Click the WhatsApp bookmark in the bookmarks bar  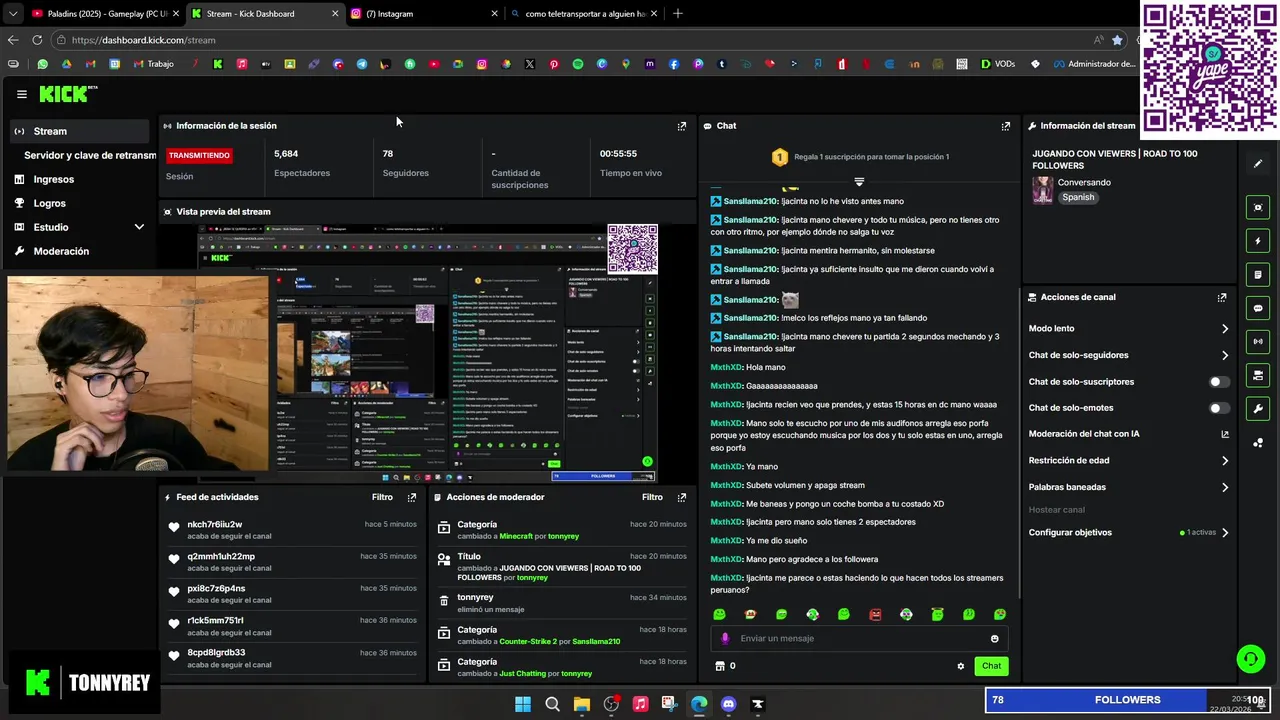[42, 64]
